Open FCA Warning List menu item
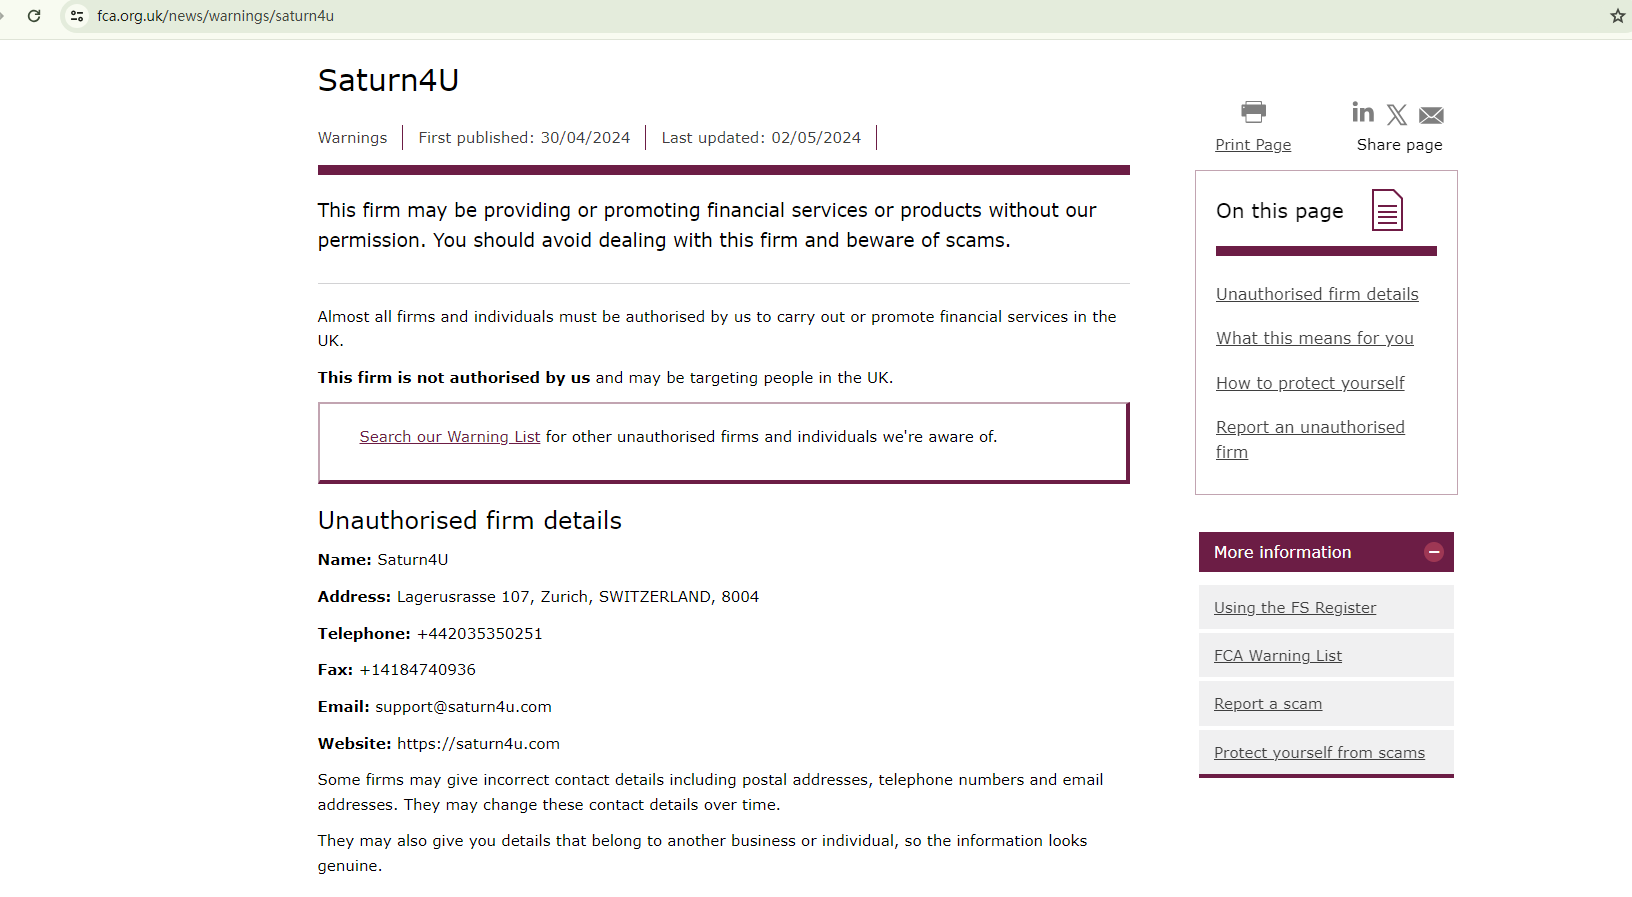This screenshot has width=1632, height=897. (x=1277, y=656)
